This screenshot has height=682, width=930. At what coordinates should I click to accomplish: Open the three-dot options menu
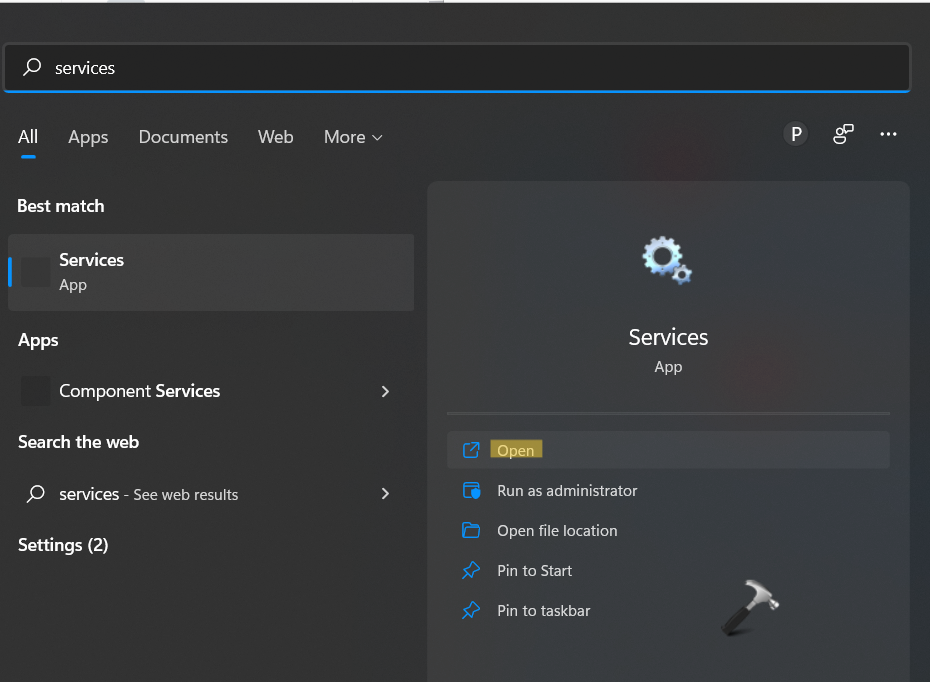pos(888,135)
